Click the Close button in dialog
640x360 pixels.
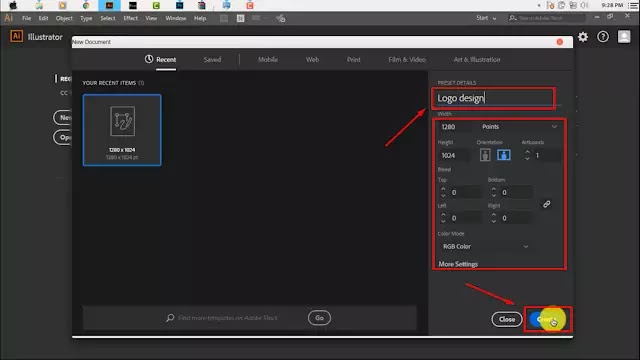[x=507, y=319]
